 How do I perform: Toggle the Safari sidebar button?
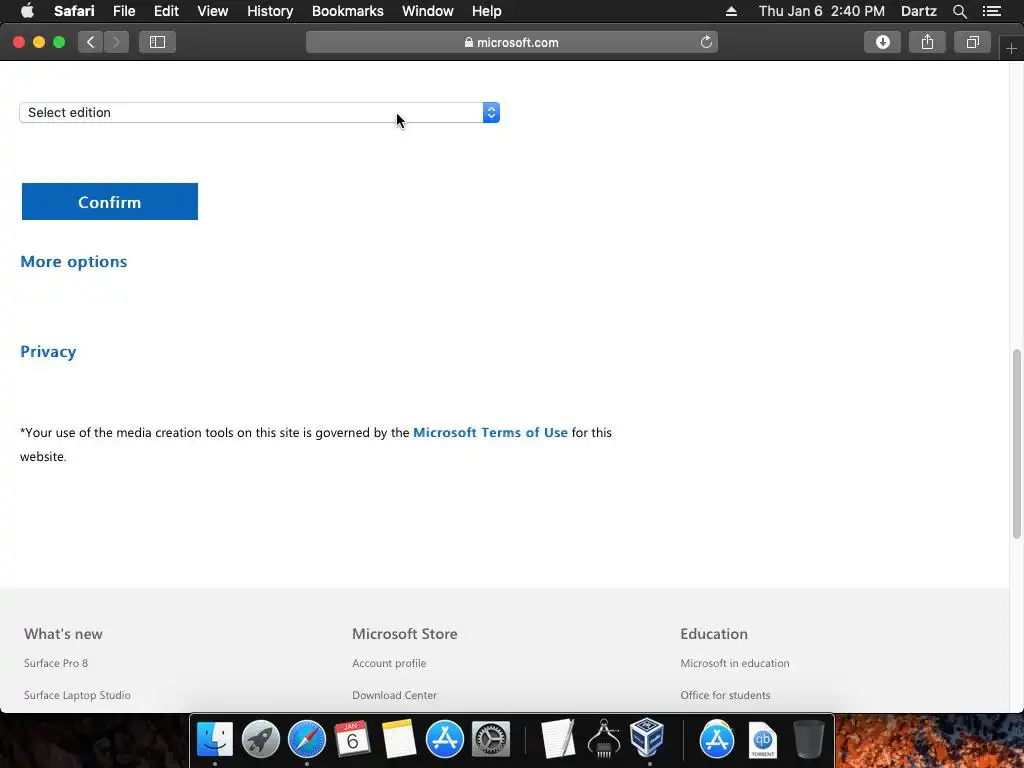click(x=157, y=42)
